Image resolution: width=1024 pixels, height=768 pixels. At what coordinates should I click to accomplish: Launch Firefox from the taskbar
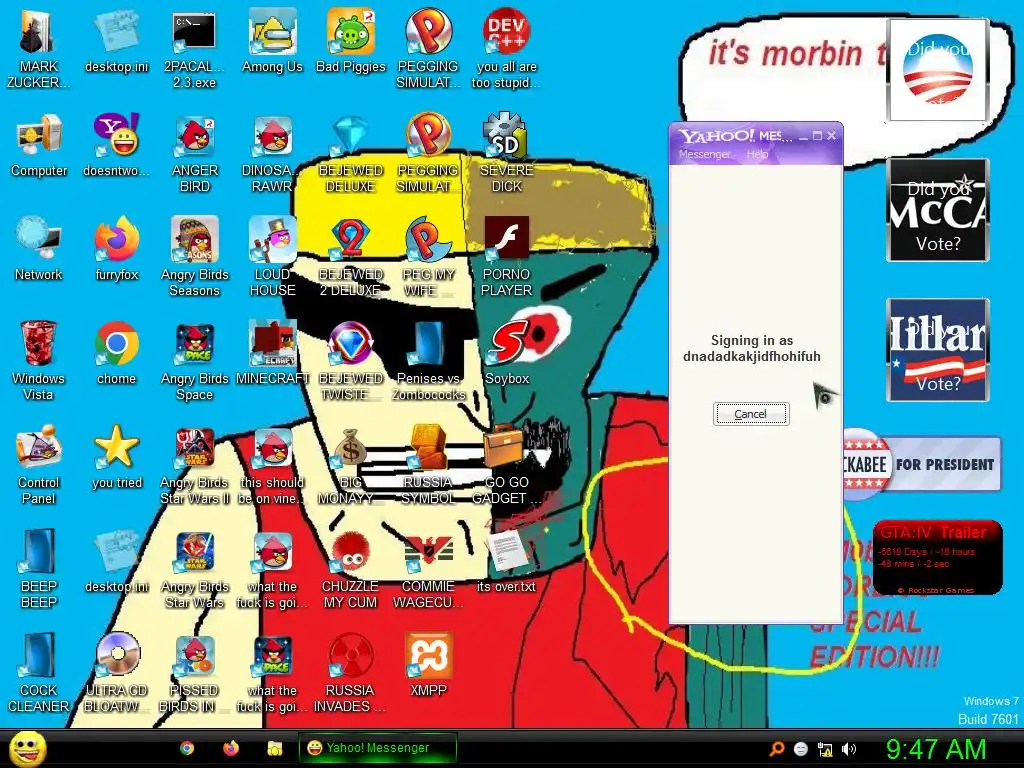[x=231, y=748]
